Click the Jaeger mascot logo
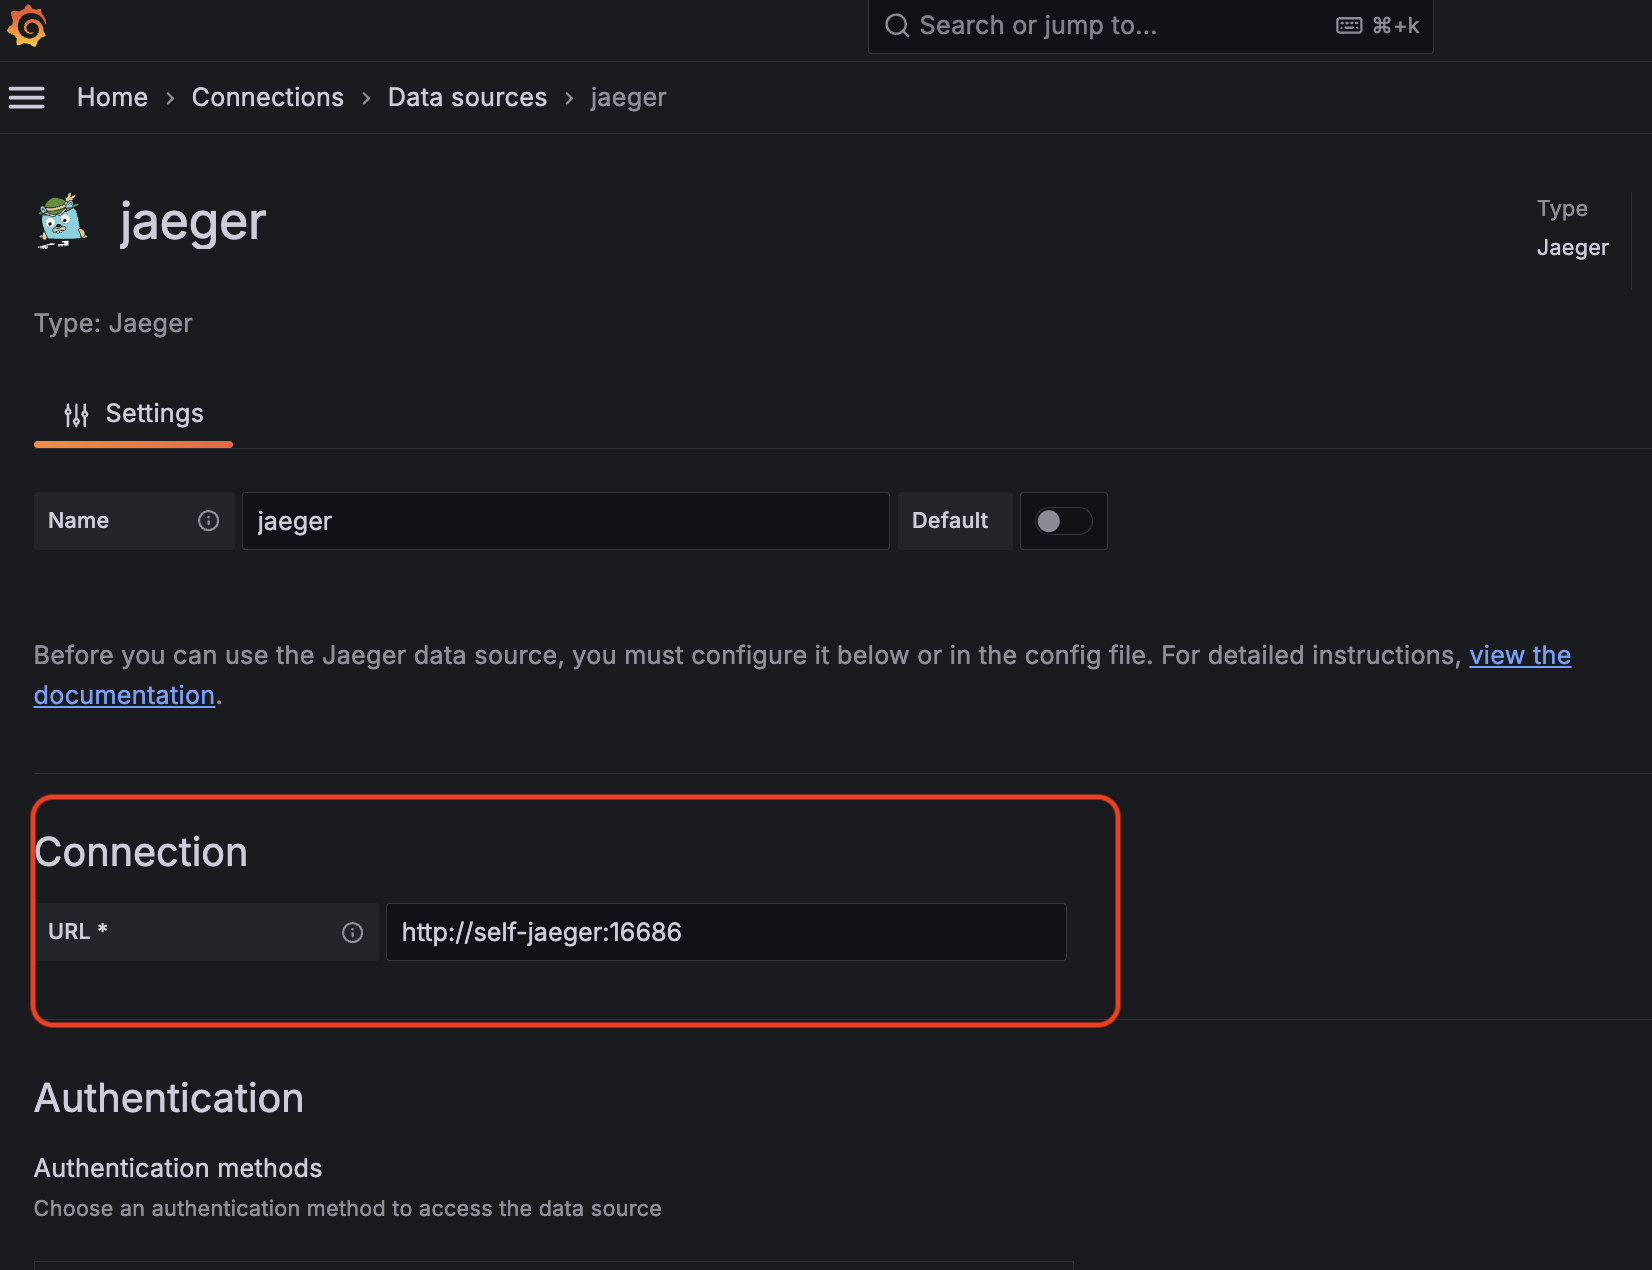The image size is (1652, 1270). click(62, 221)
